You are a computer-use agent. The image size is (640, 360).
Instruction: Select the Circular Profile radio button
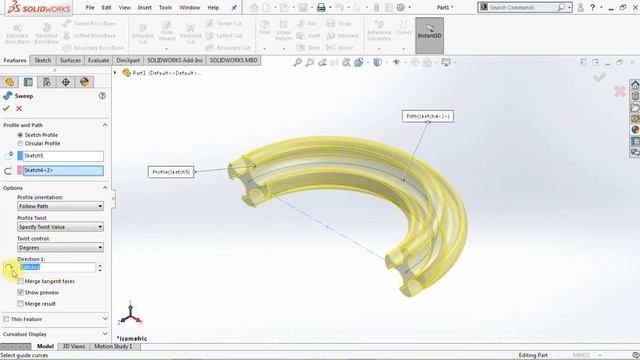pyautogui.click(x=20, y=143)
